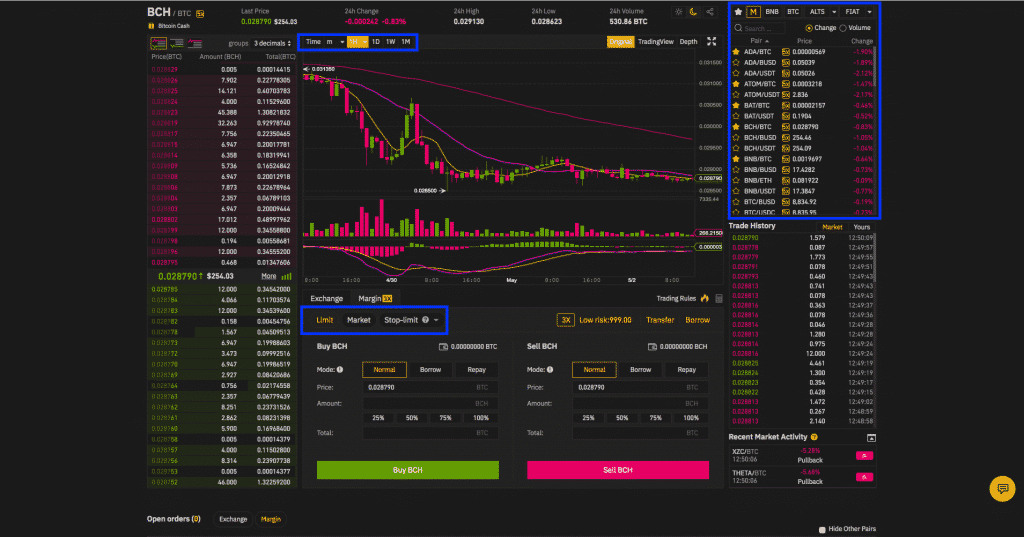1024x537 pixels.
Task: Click Stop-limit help question icon
Action: (425, 320)
